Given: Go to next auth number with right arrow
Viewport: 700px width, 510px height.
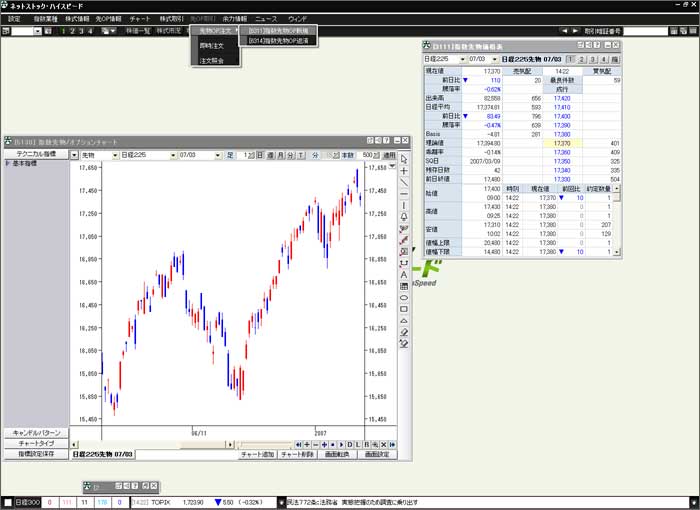Looking at the screenshot, I should 575,31.
